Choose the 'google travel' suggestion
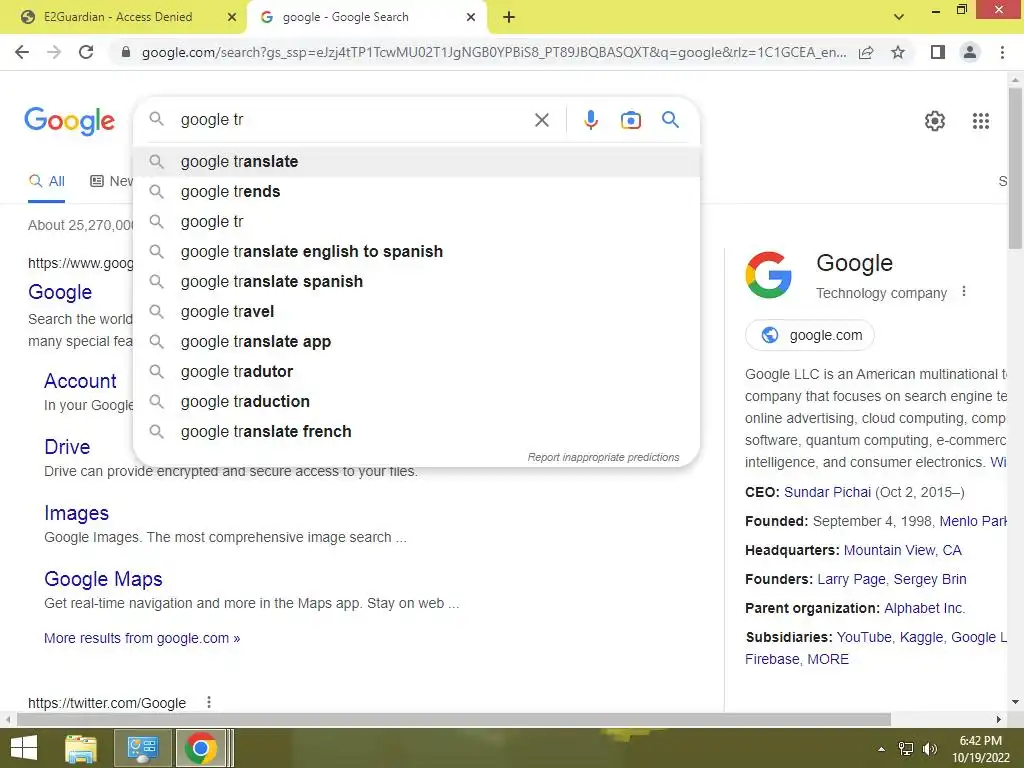Image resolution: width=1024 pixels, height=768 pixels. pos(416,312)
